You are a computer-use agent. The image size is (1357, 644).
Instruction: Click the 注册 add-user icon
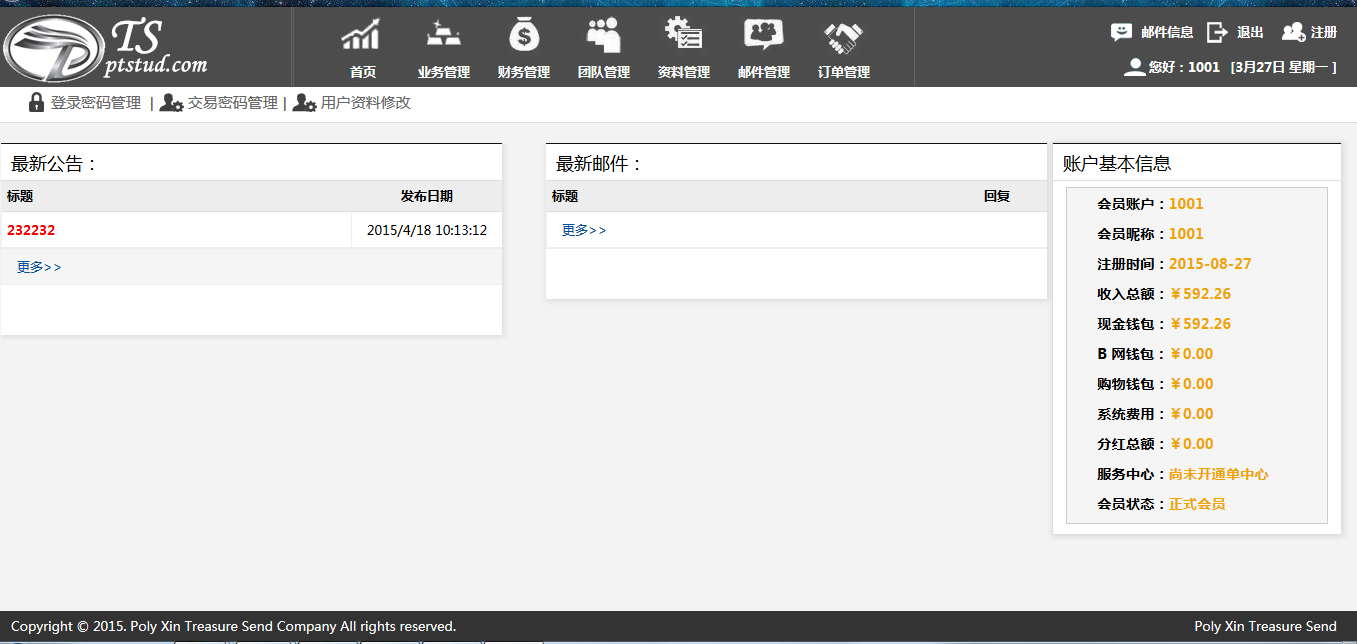1294,32
